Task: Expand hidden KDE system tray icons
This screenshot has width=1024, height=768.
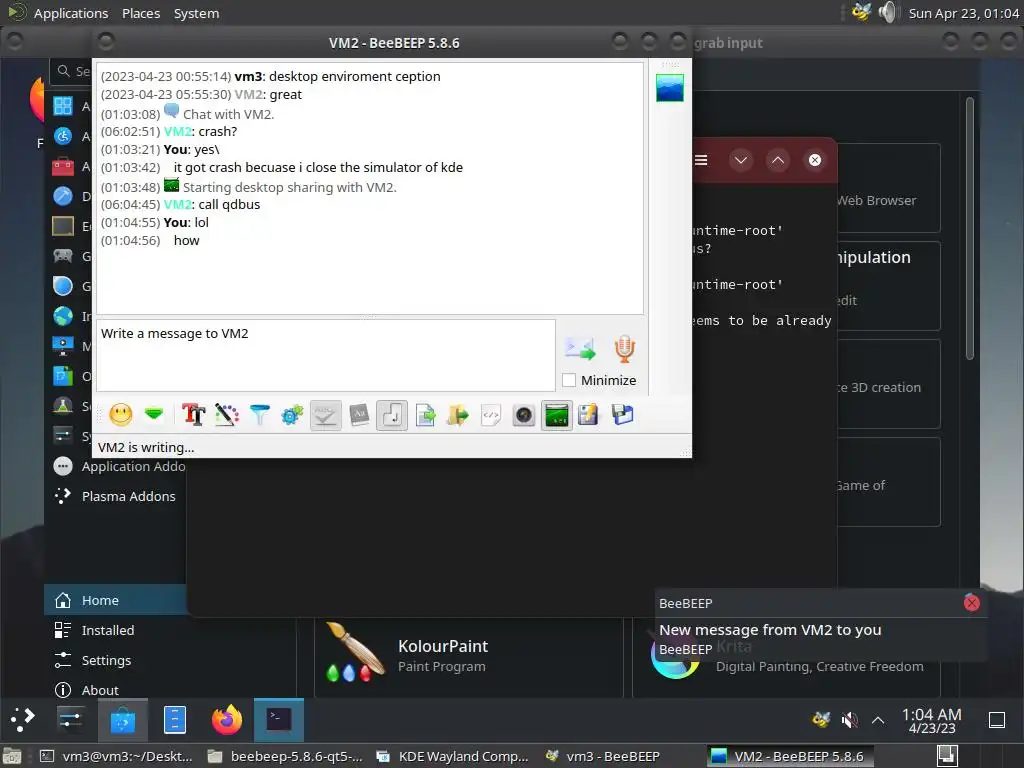Action: [x=878, y=720]
